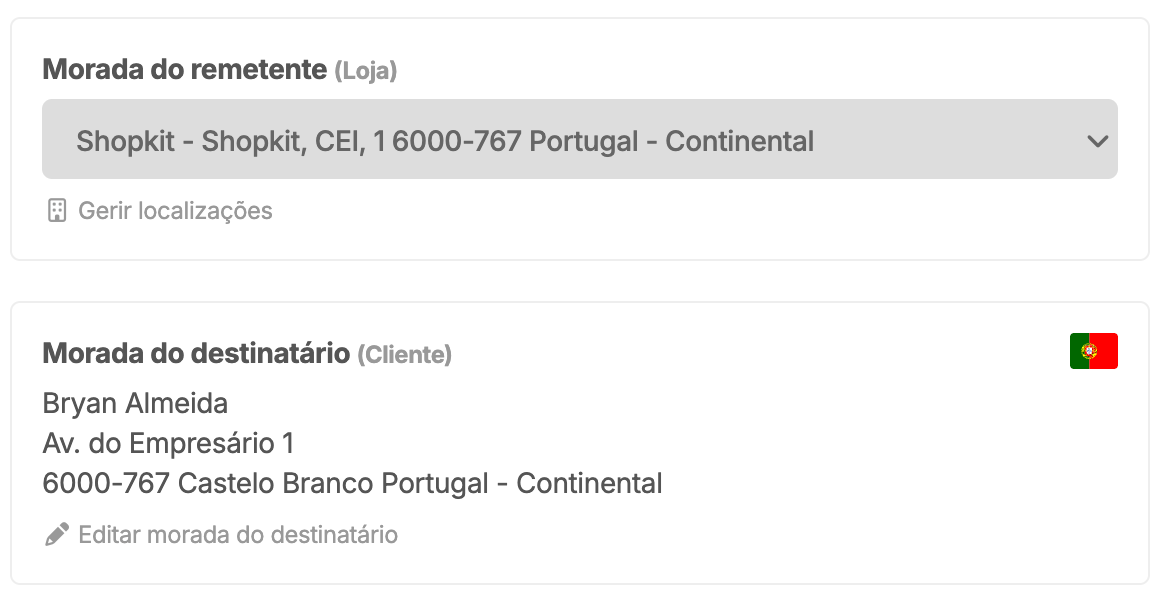The height and width of the screenshot is (600, 1168).
Task: Click the Morada do remetente heading
Action: (x=184, y=70)
